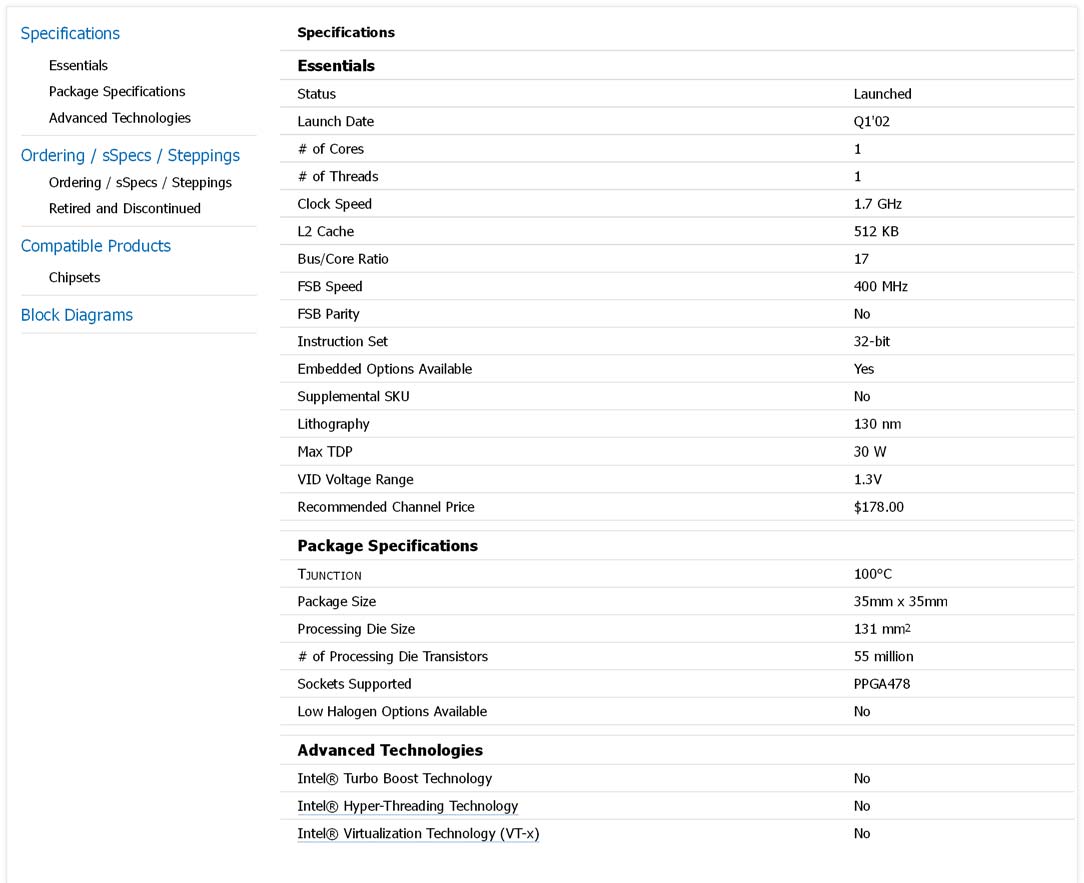Screen dimensions: 1084x883
Task: Open Retired and Discontinued link
Action: [125, 208]
